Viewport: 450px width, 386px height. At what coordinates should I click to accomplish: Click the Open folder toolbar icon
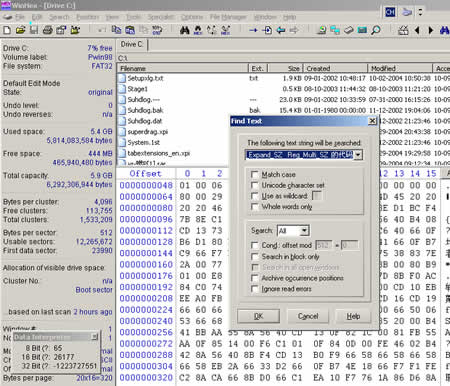pyautogui.click(x=20, y=30)
